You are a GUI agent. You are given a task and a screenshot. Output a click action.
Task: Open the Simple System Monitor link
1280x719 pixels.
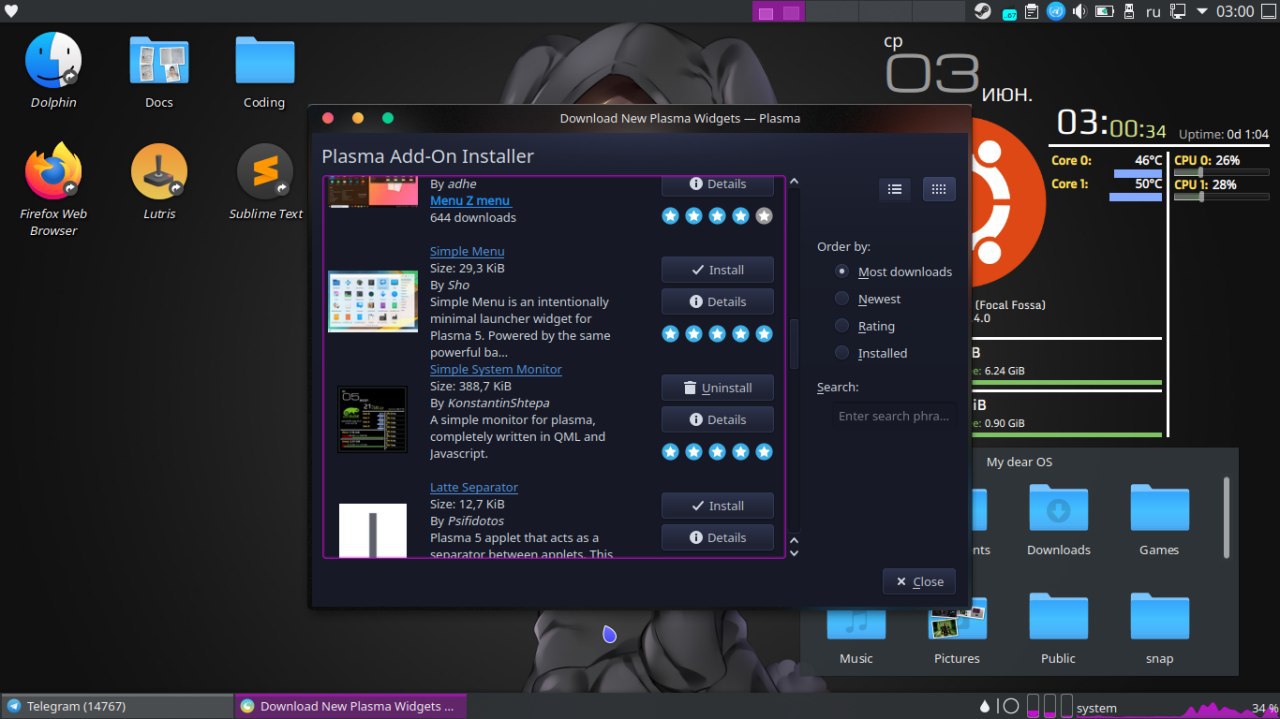point(496,369)
